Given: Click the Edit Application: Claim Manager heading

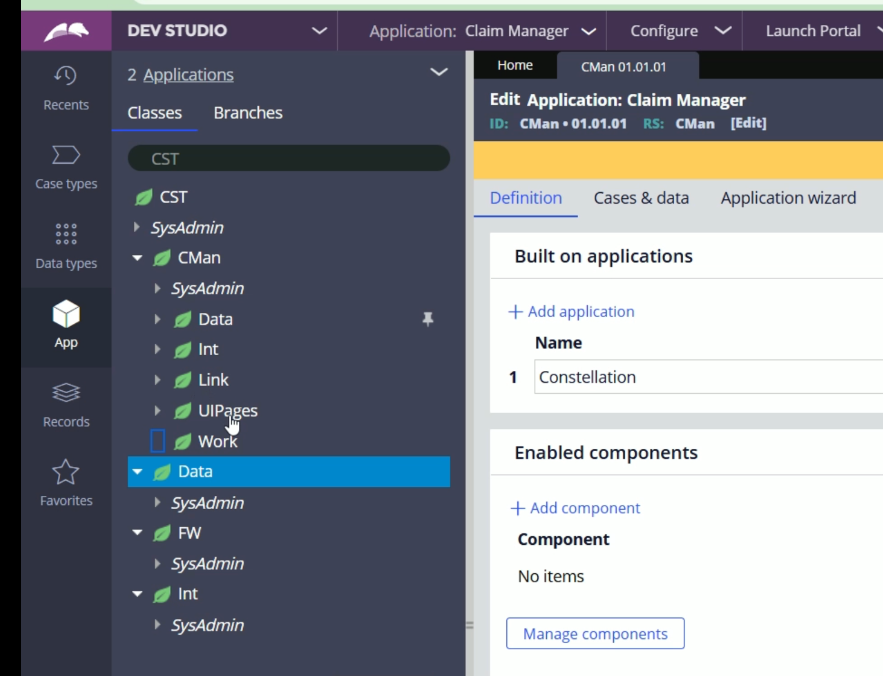Looking at the screenshot, I should (x=617, y=100).
